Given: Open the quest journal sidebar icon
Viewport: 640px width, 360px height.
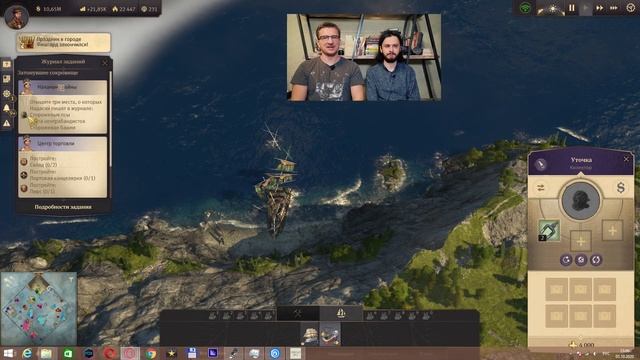Looking at the screenshot, I should point(7,64).
